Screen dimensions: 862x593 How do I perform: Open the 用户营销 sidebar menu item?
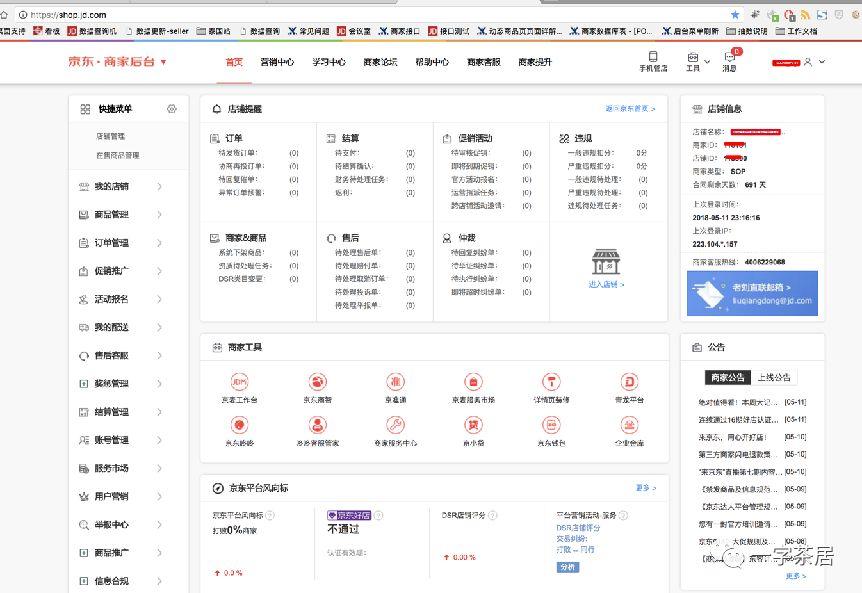pyautogui.click(x=121, y=496)
